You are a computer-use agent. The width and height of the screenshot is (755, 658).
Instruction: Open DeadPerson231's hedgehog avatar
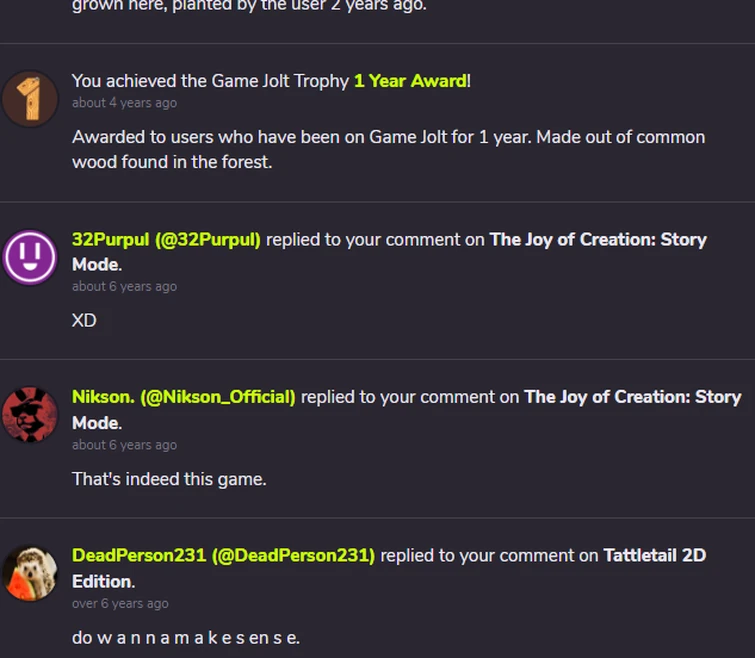[30, 573]
